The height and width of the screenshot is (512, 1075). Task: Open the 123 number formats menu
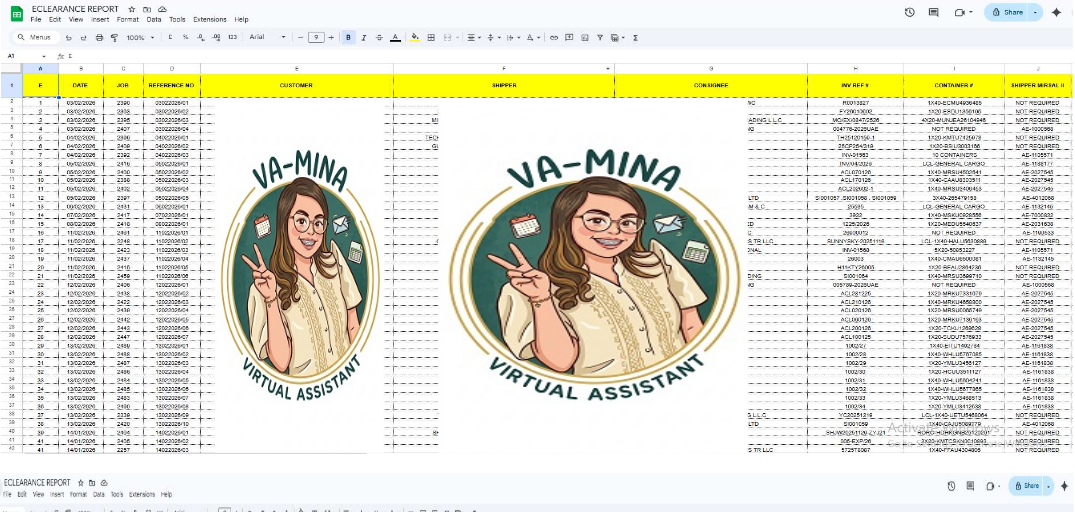232,38
